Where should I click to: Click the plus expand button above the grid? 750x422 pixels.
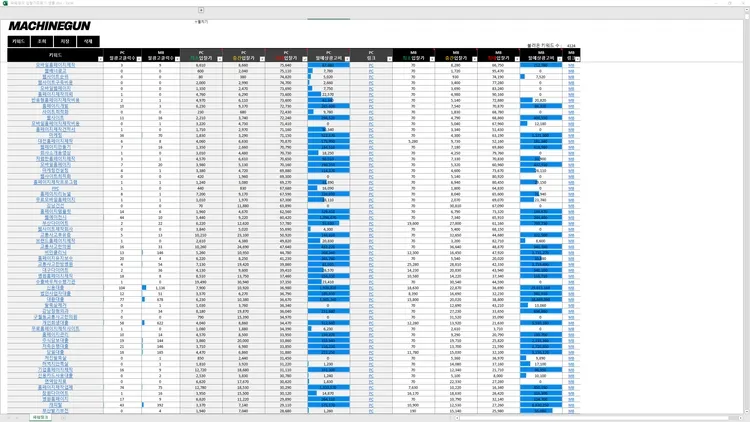coord(201,10)
